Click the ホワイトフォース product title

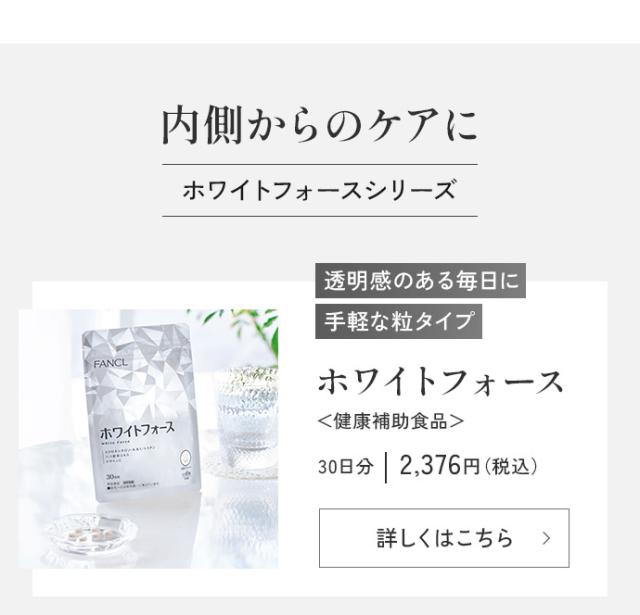click(x=441, y=383)
